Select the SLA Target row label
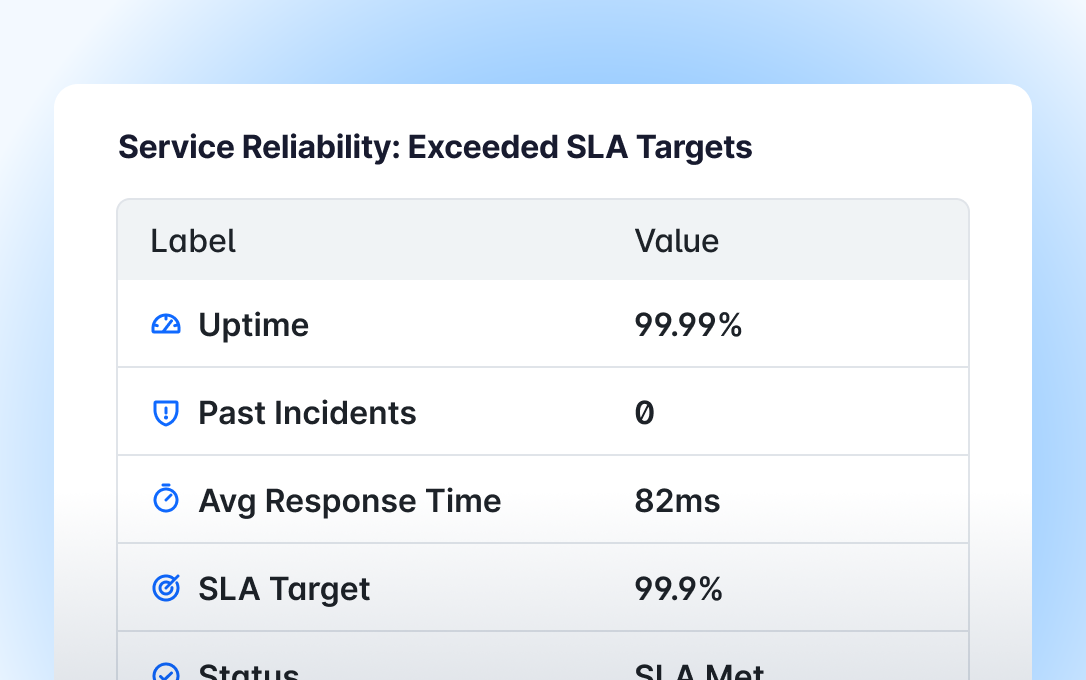 284,589
